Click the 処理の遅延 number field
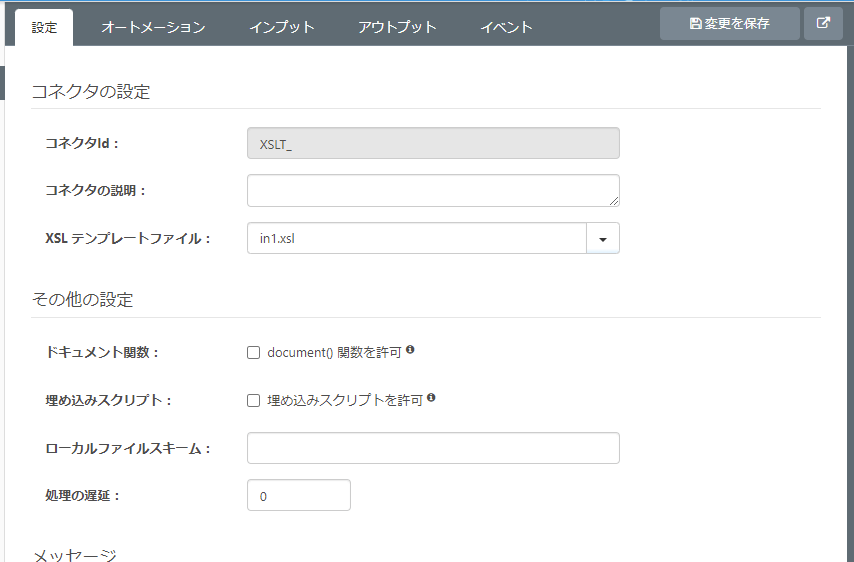 [x=298, y=495]
